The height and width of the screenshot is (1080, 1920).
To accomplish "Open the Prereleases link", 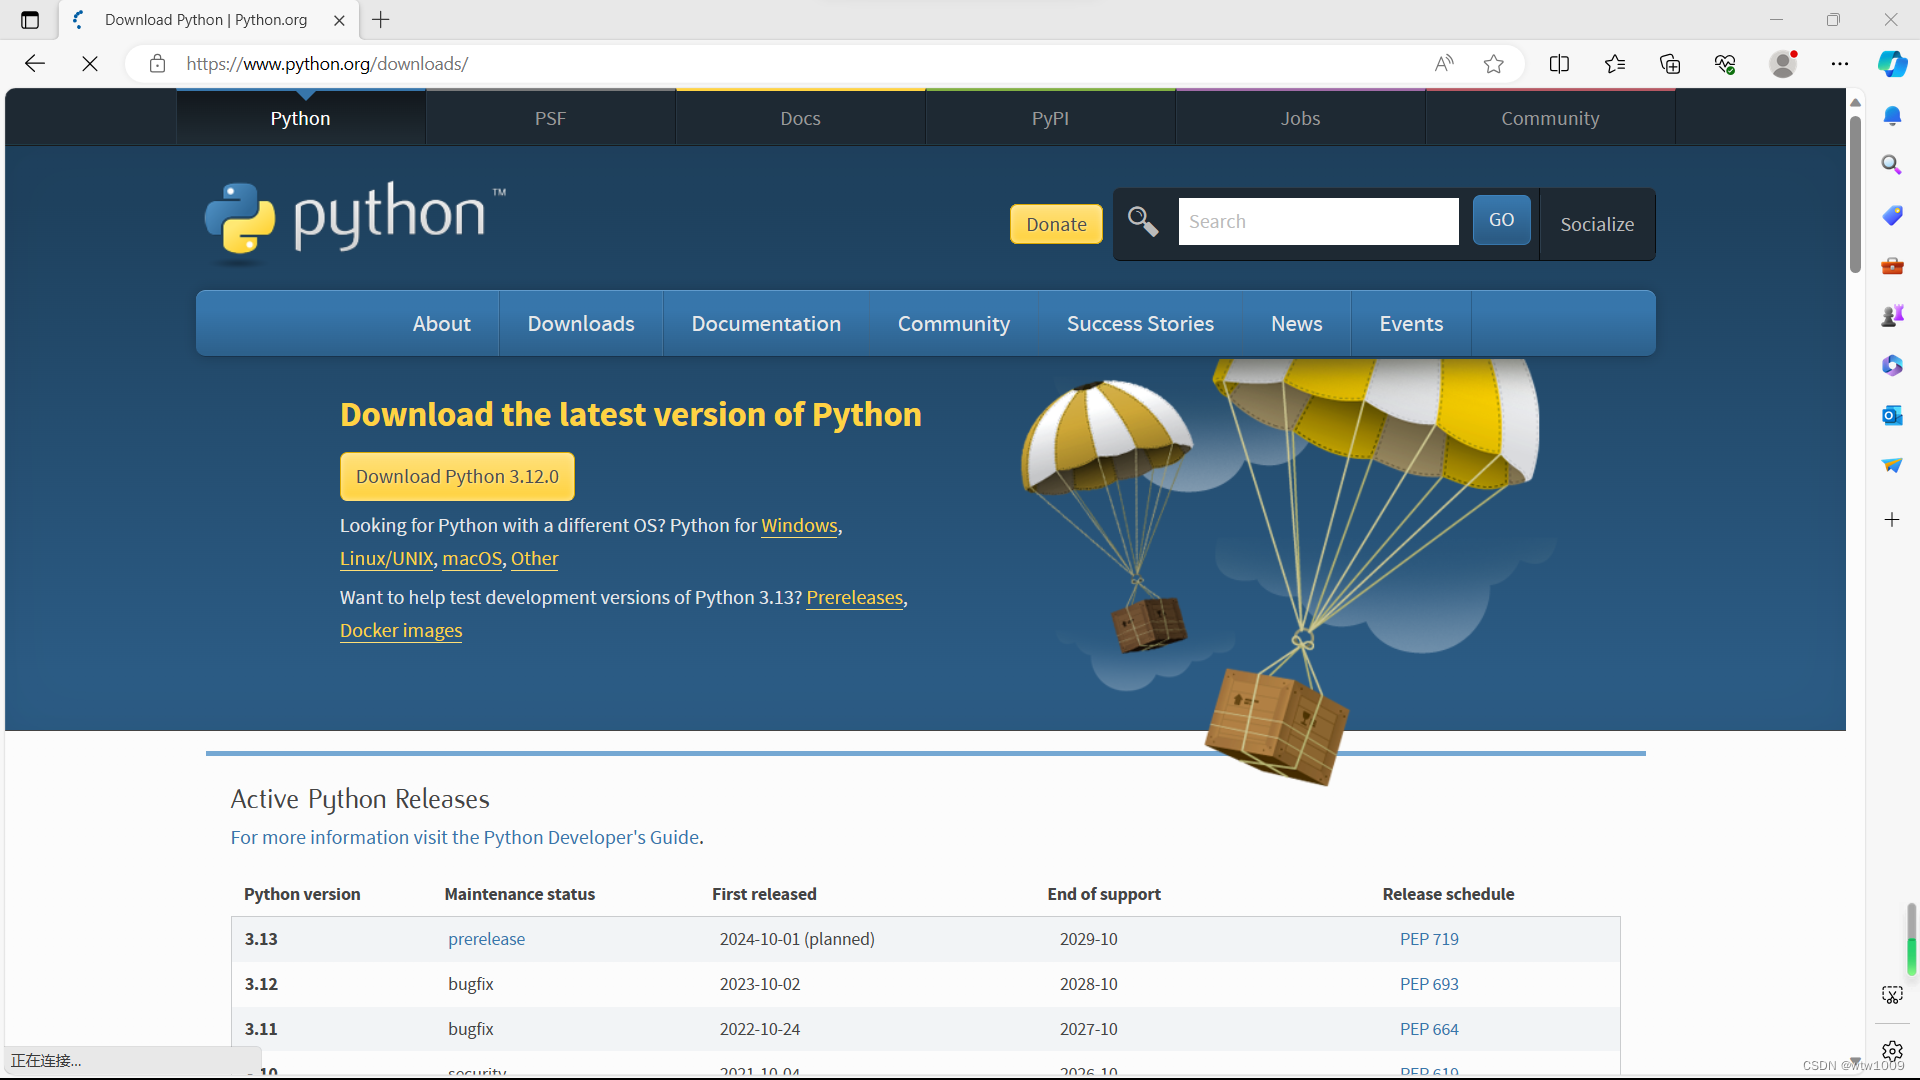I will (x=854, y=598).
